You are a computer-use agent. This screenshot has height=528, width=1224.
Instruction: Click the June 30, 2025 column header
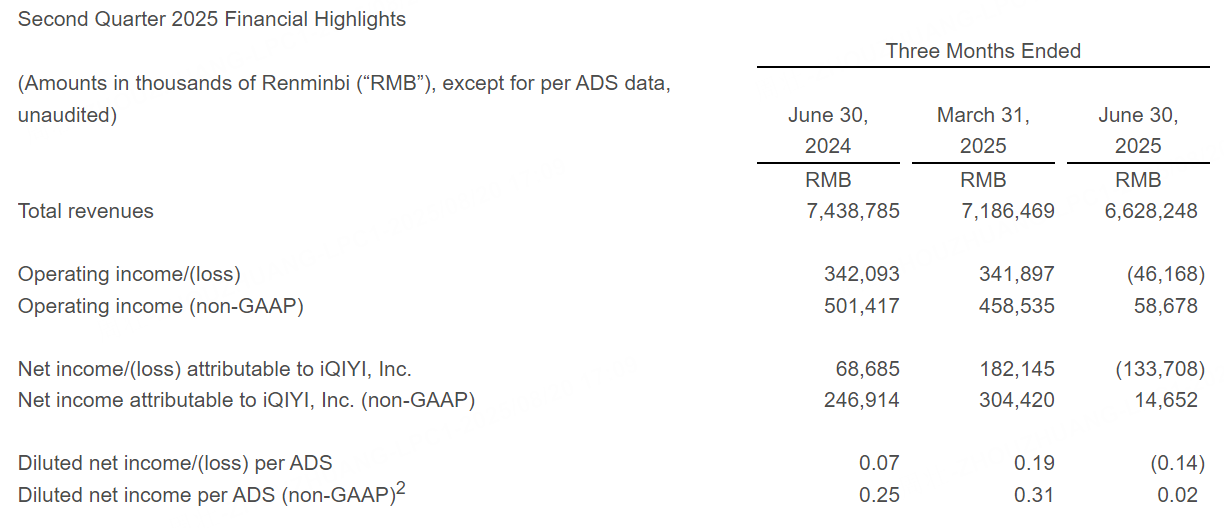pyautogui.click(x=1138, y=131)
